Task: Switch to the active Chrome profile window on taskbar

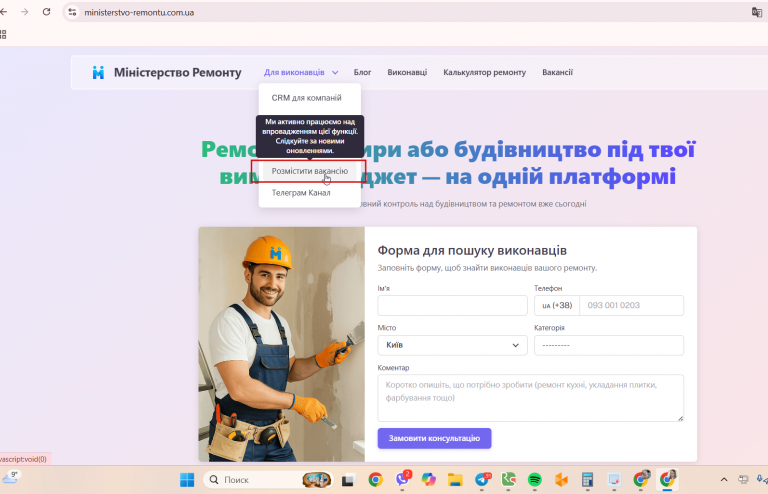Action: coord(667,479)
